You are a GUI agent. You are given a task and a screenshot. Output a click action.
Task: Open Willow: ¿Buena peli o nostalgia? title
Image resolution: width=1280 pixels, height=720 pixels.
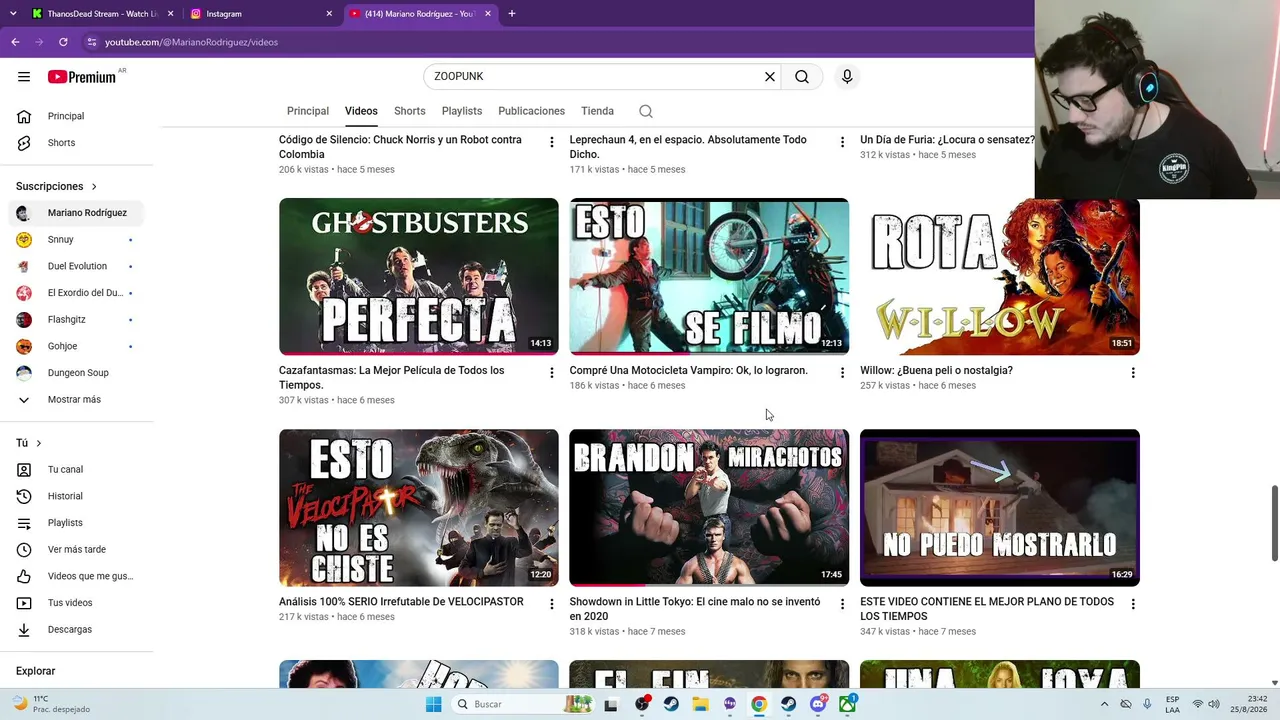[x=936, y=370]
